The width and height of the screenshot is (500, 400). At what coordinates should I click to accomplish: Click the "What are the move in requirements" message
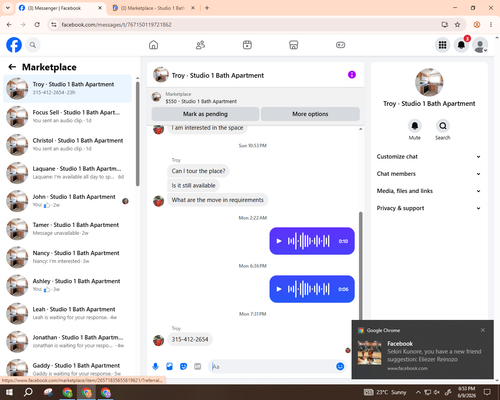tap(218, 200)
